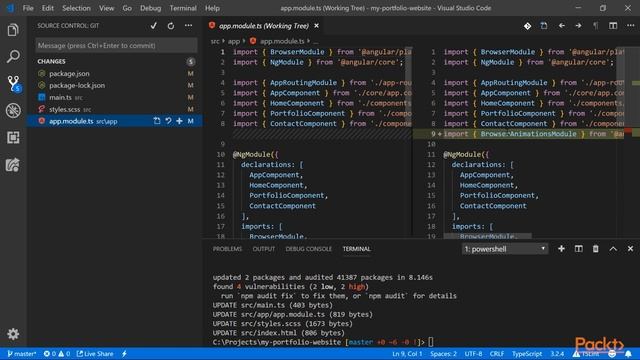
Task: Select package-lock.json in changes list
Action: point(114,85)
